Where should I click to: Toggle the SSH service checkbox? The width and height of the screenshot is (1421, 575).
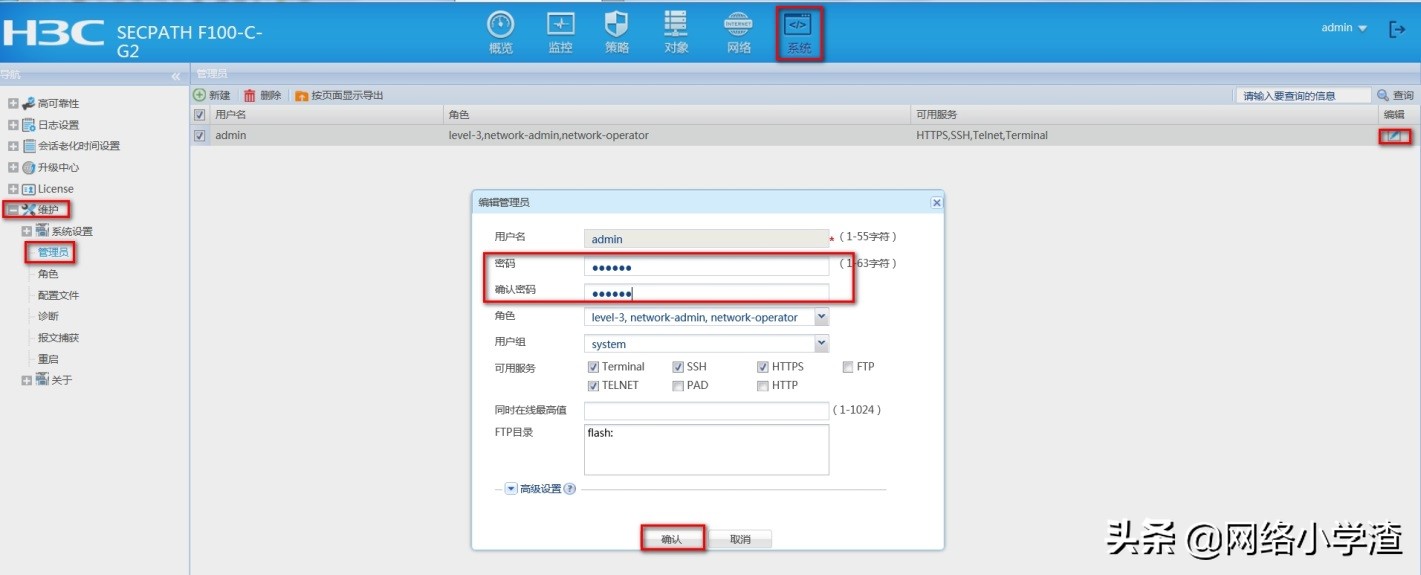tap(678, 367)
